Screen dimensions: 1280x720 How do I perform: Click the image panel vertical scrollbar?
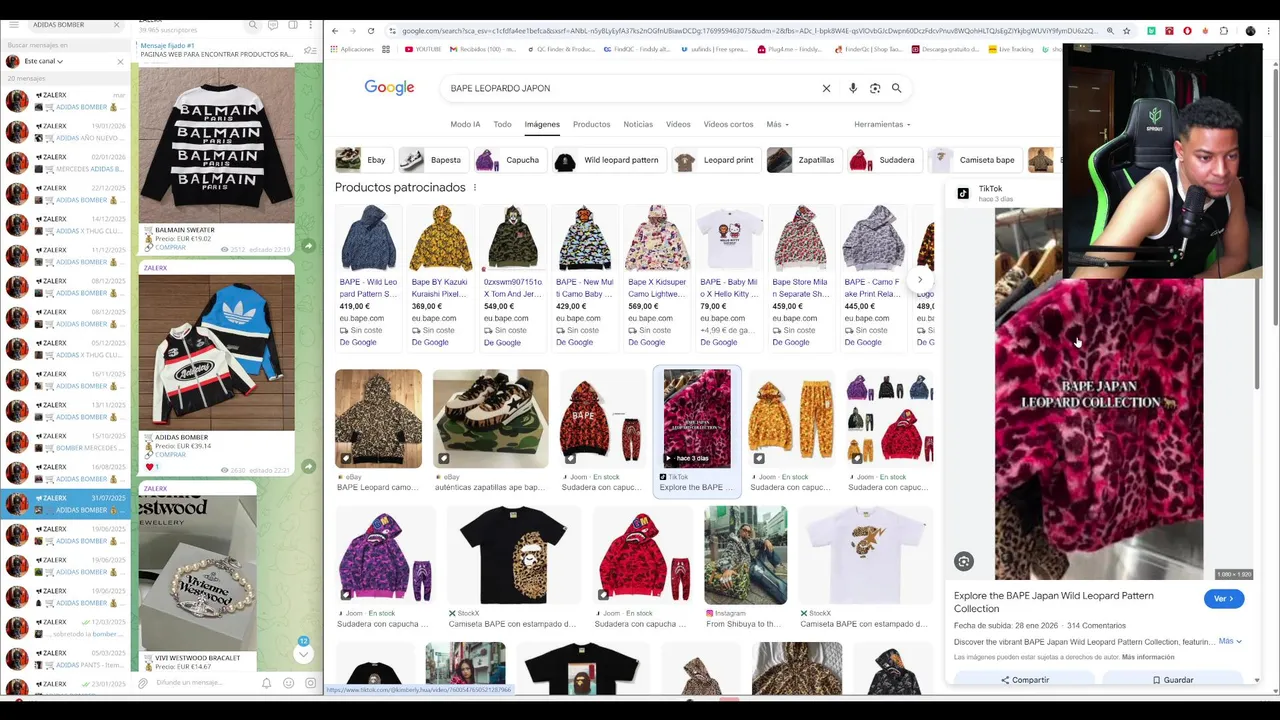1257,335
